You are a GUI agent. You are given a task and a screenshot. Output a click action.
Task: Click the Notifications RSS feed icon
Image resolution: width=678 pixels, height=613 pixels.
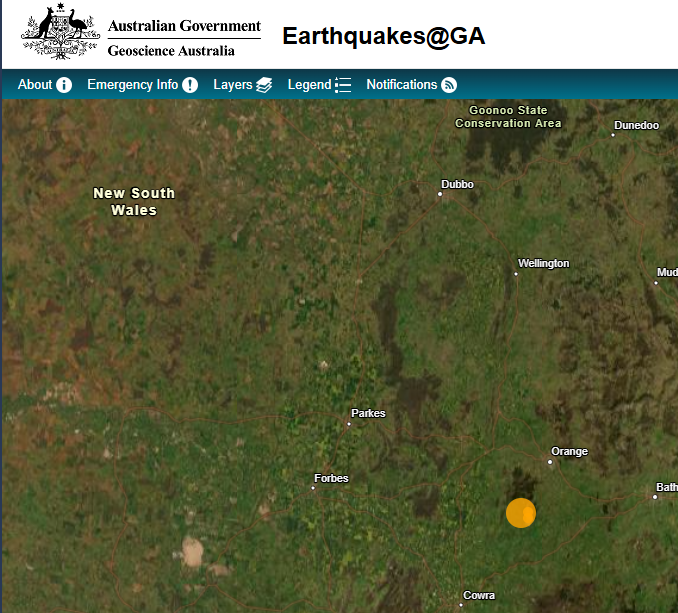[449, 85]
